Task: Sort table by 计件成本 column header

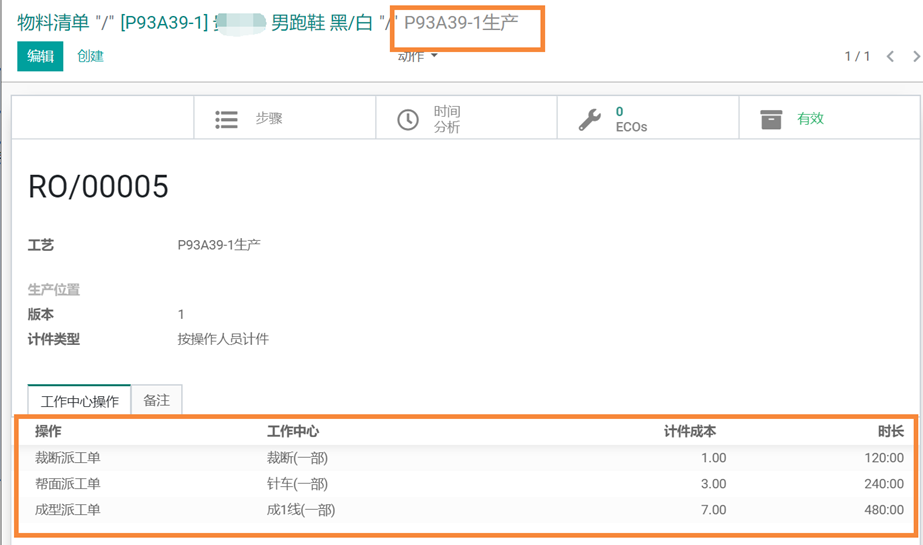Action: click(x=690, y=432)
